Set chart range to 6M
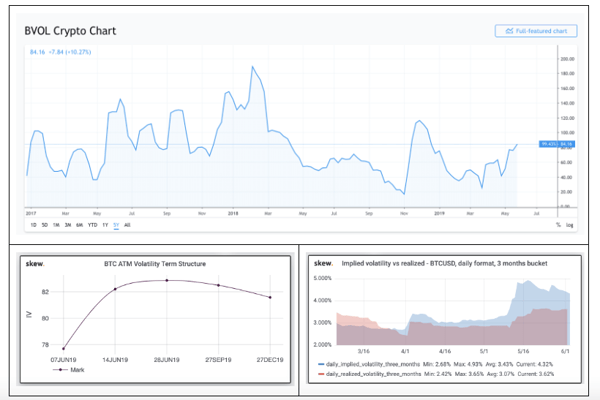600x400 pixels. [x=80, y=224]
